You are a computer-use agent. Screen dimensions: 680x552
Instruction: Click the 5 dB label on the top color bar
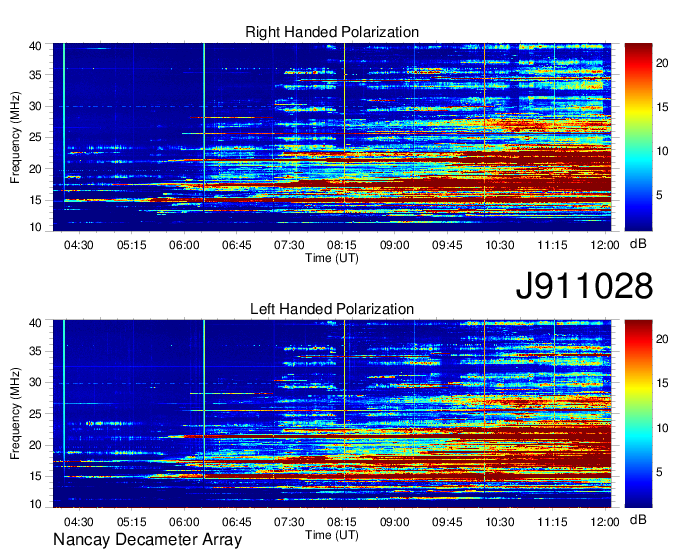click(659, 195)
